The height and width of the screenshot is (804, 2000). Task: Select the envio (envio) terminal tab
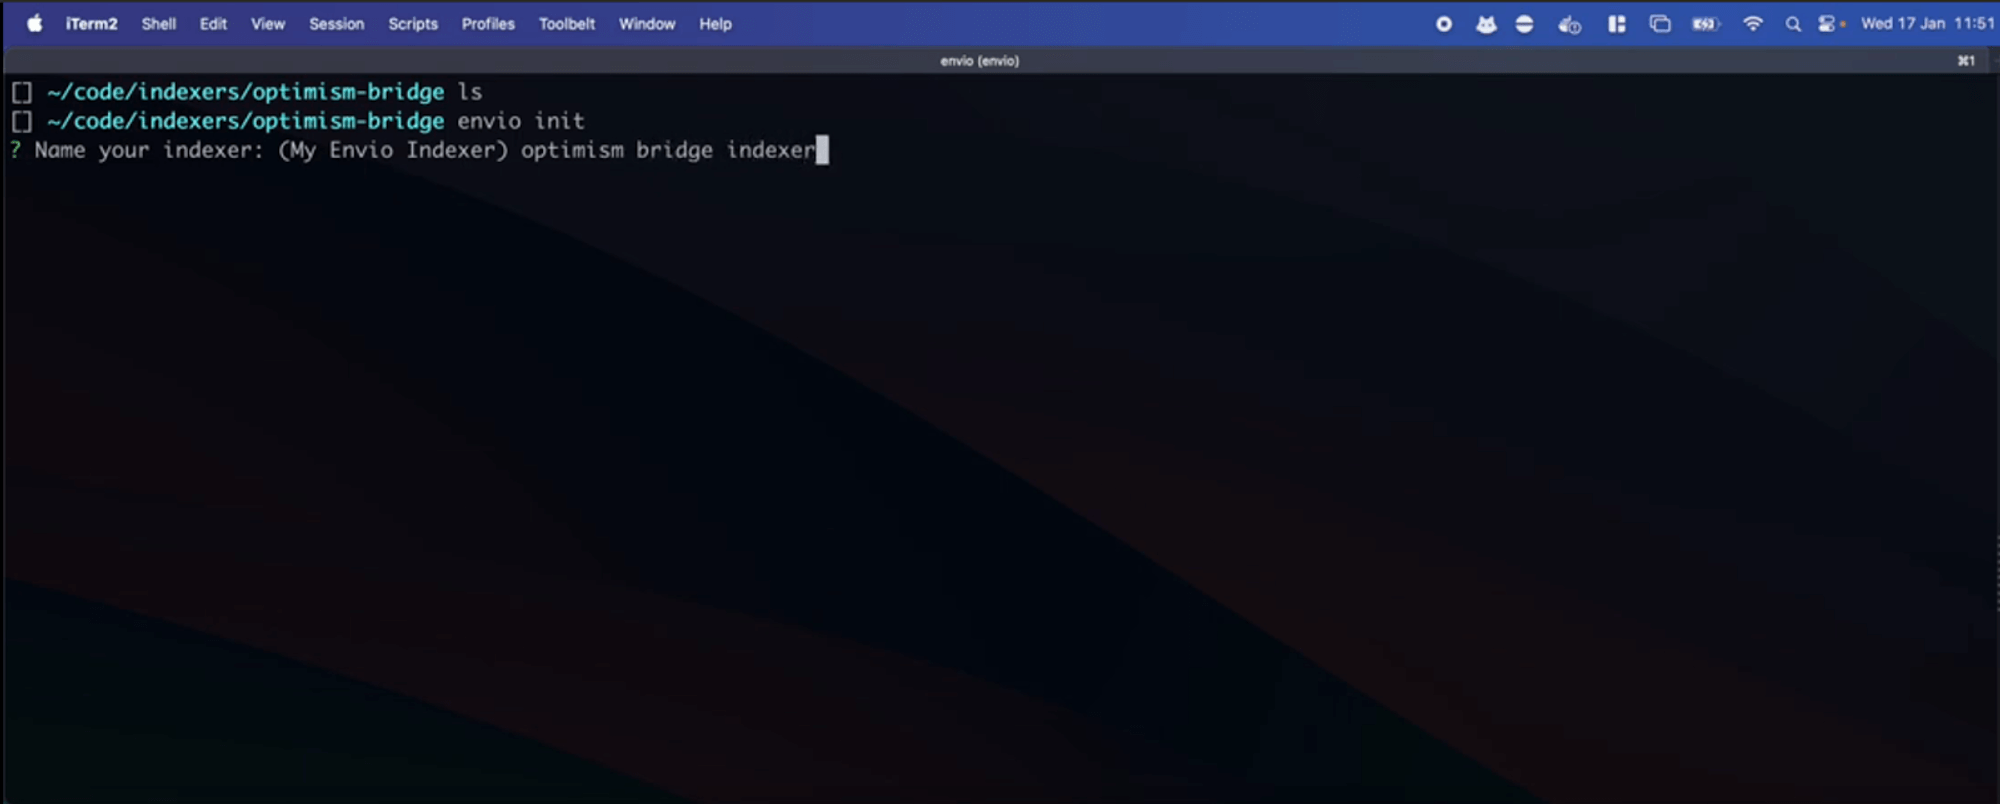[x=979, y=61]
